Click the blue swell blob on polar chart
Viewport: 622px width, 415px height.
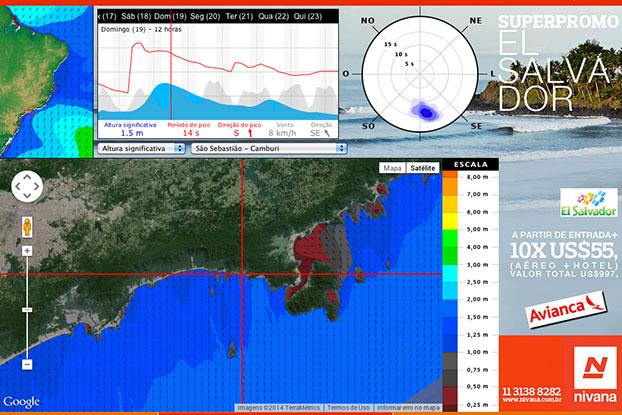click(x=425, y=111)
